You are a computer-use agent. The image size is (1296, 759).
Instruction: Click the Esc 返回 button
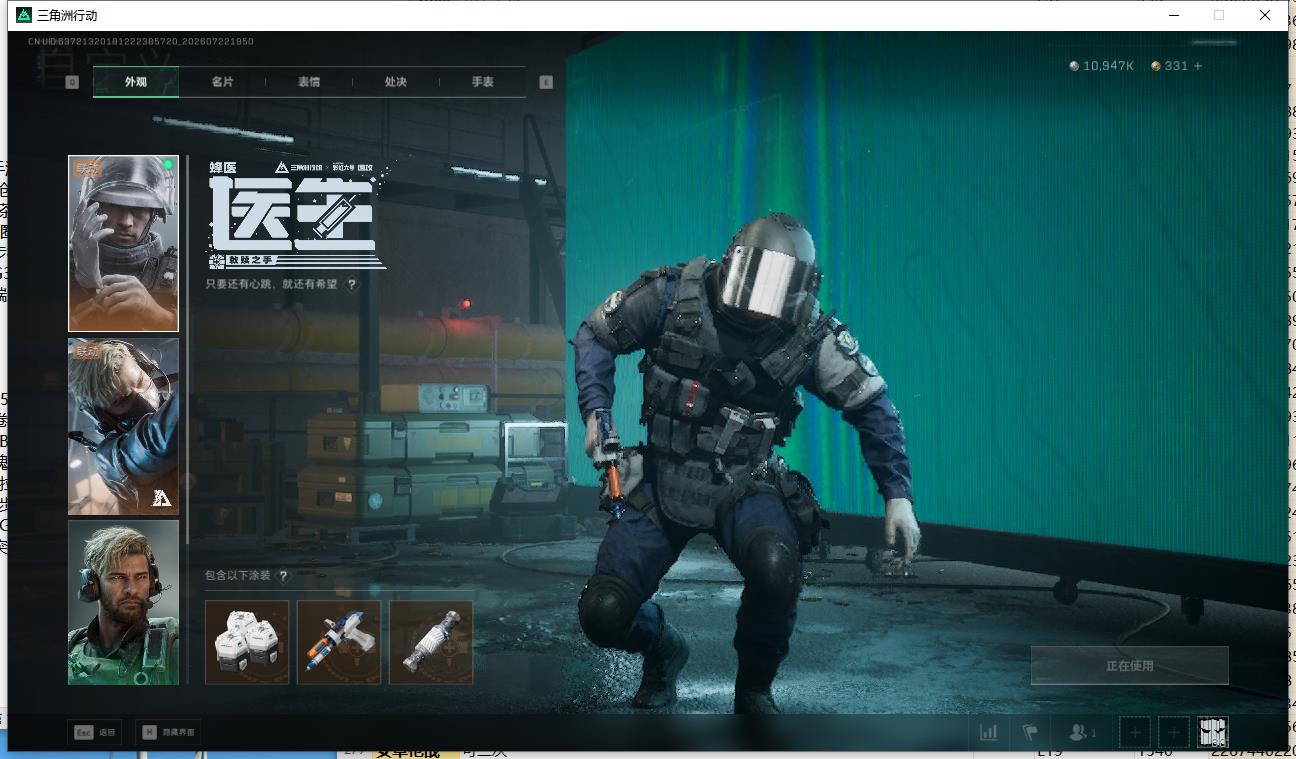(95, 732)
